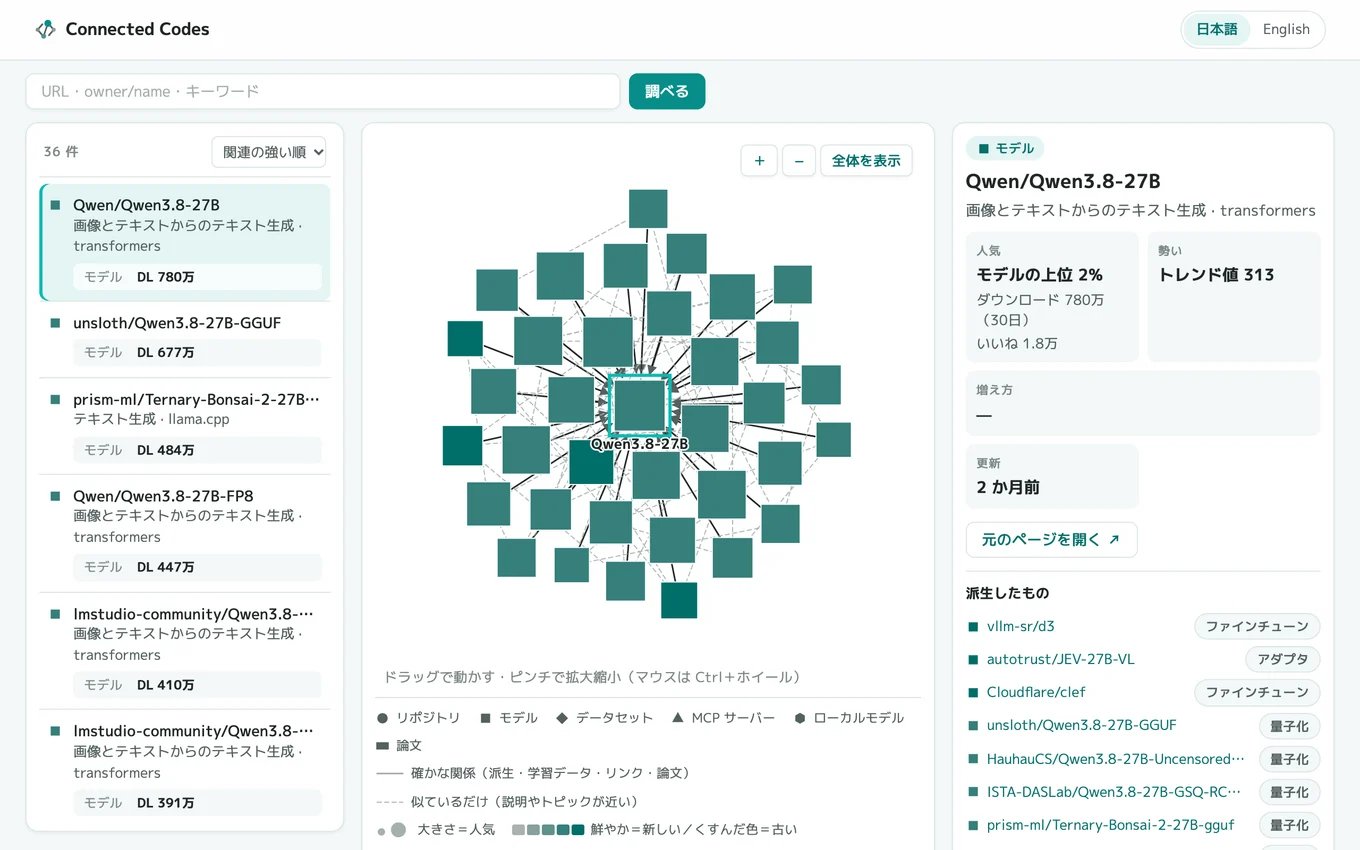Click the アダプタ badge beside autotrust/JEV-27B-VL

click(x=1283, y=660)
